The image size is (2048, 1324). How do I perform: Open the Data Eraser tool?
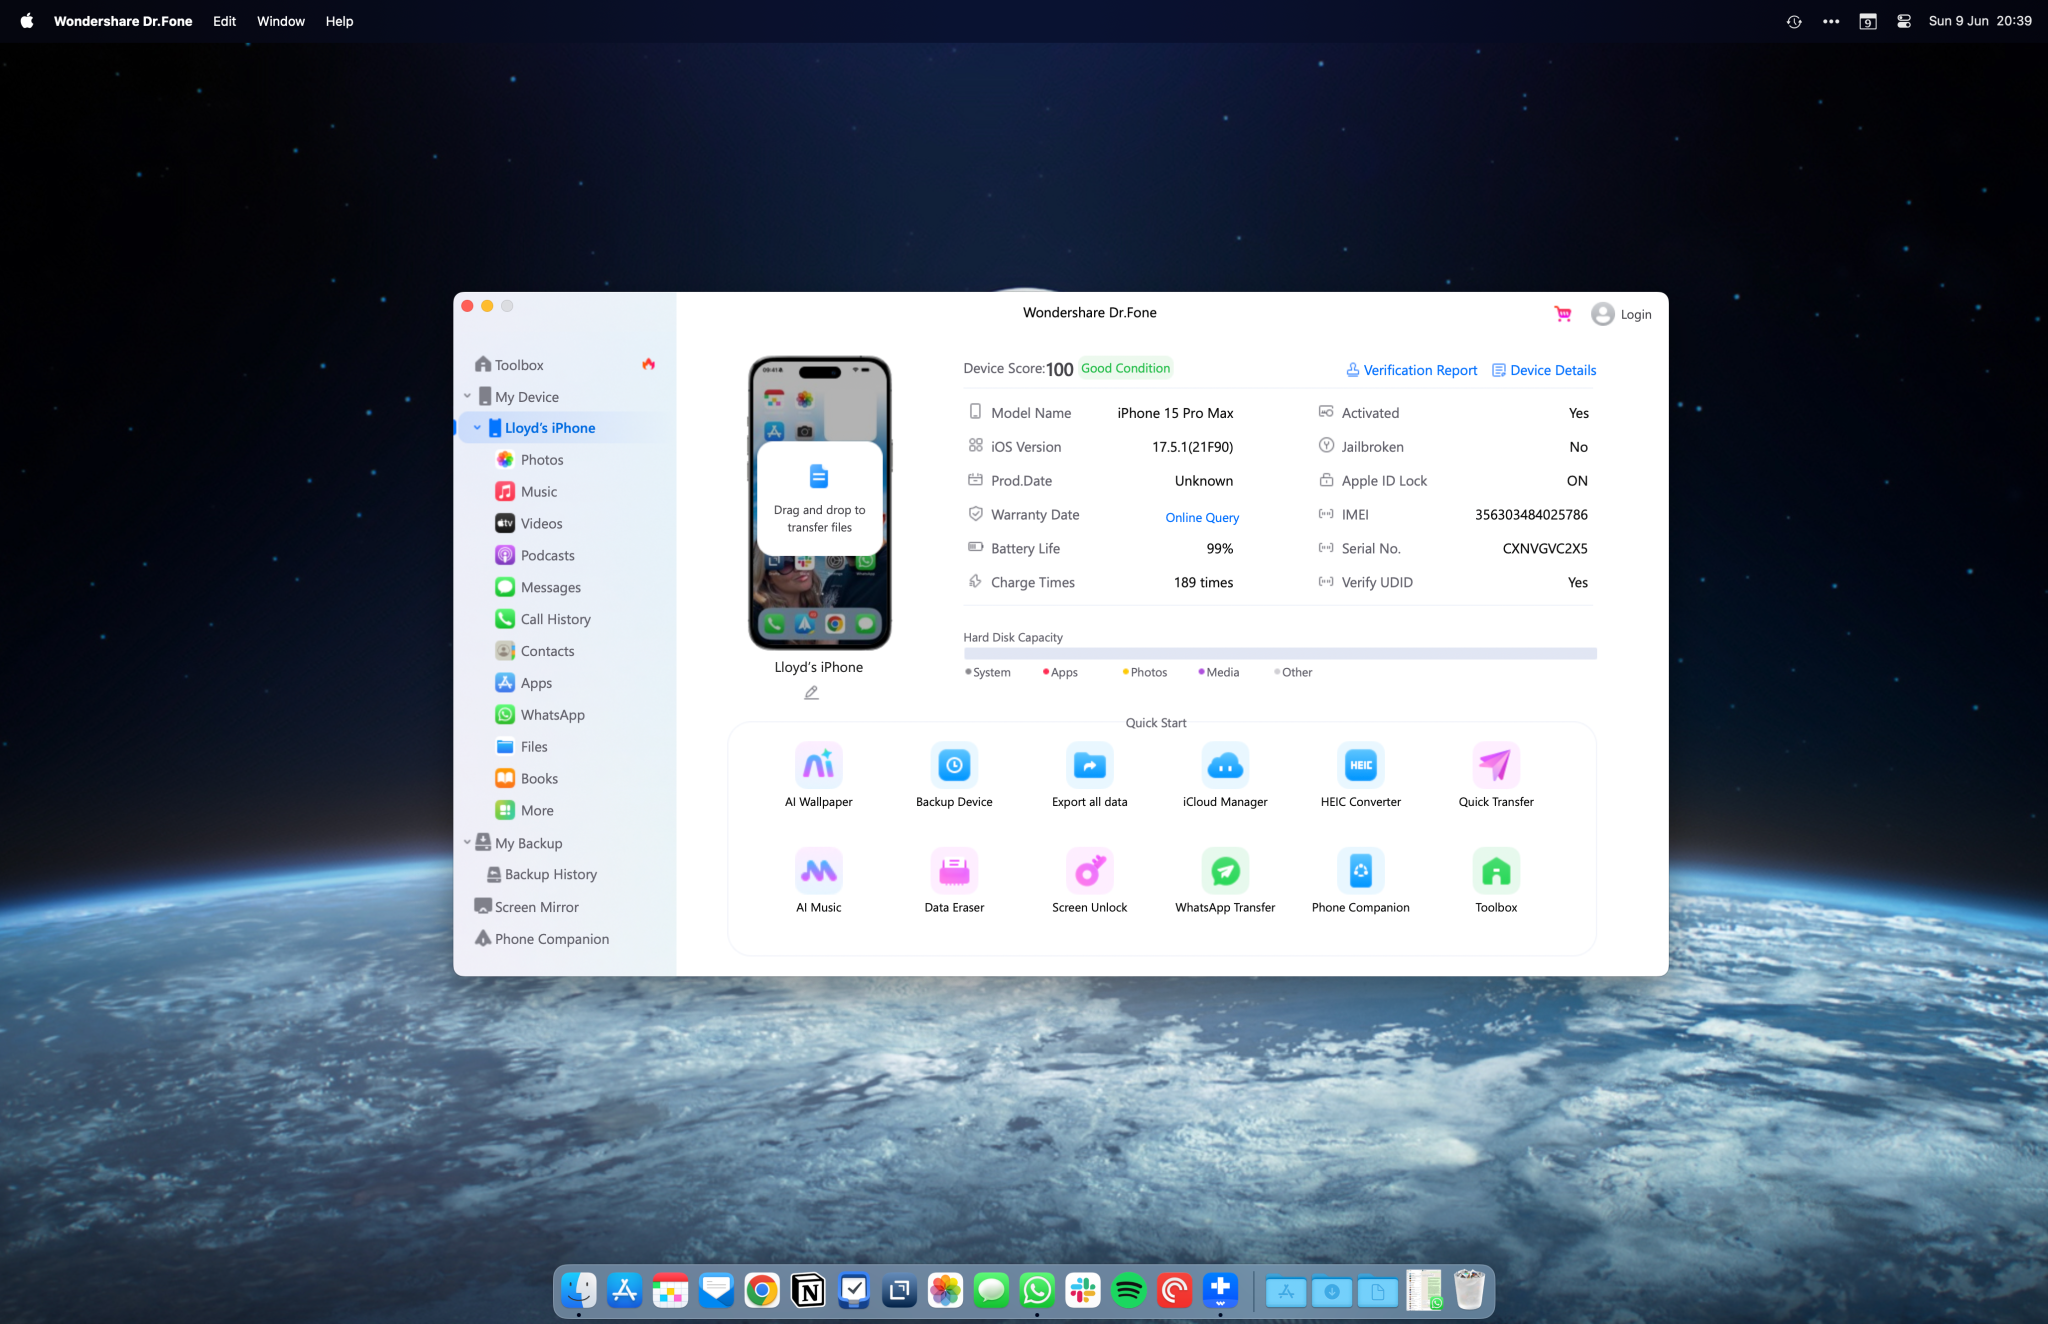pyautogui.click(x=953, y=880)
